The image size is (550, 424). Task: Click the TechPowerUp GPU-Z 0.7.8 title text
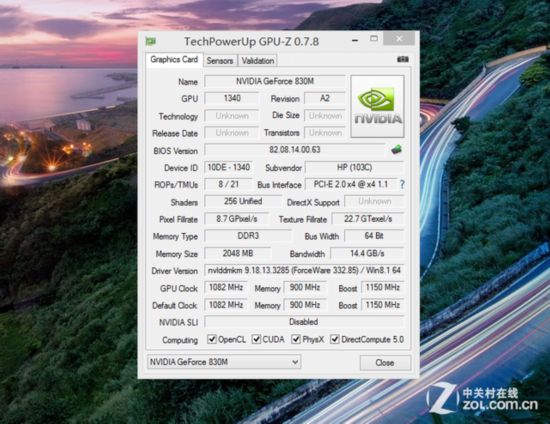click(251, 42)
